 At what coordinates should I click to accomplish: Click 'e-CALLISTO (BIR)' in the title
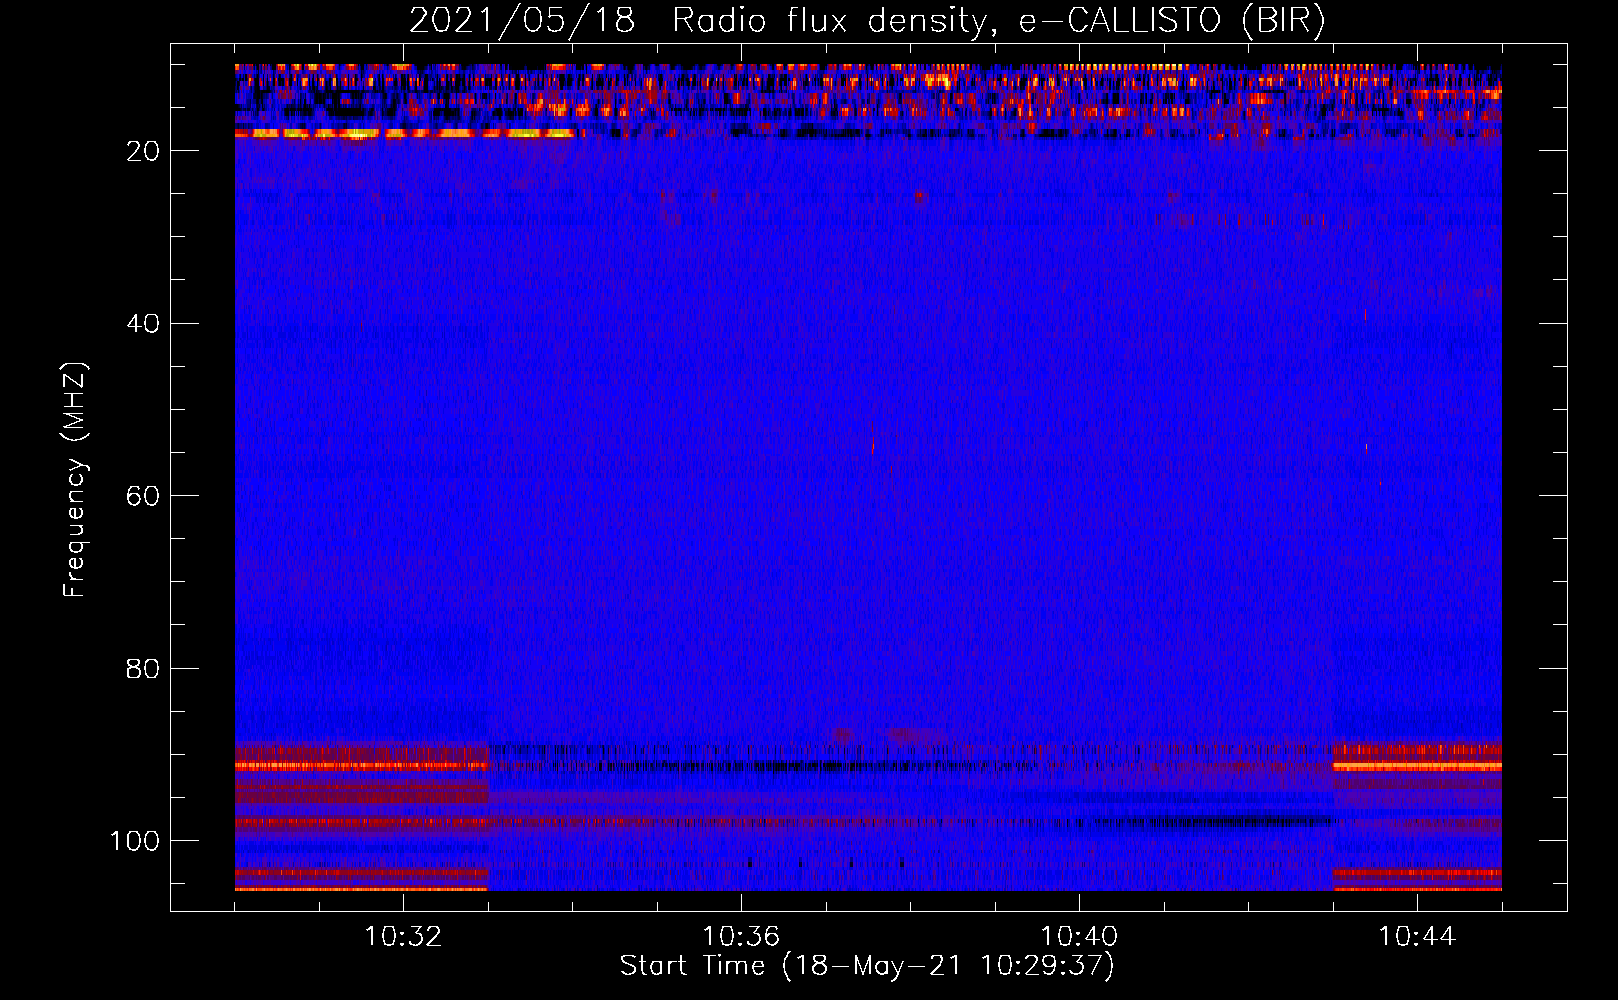pos(1172,21)
